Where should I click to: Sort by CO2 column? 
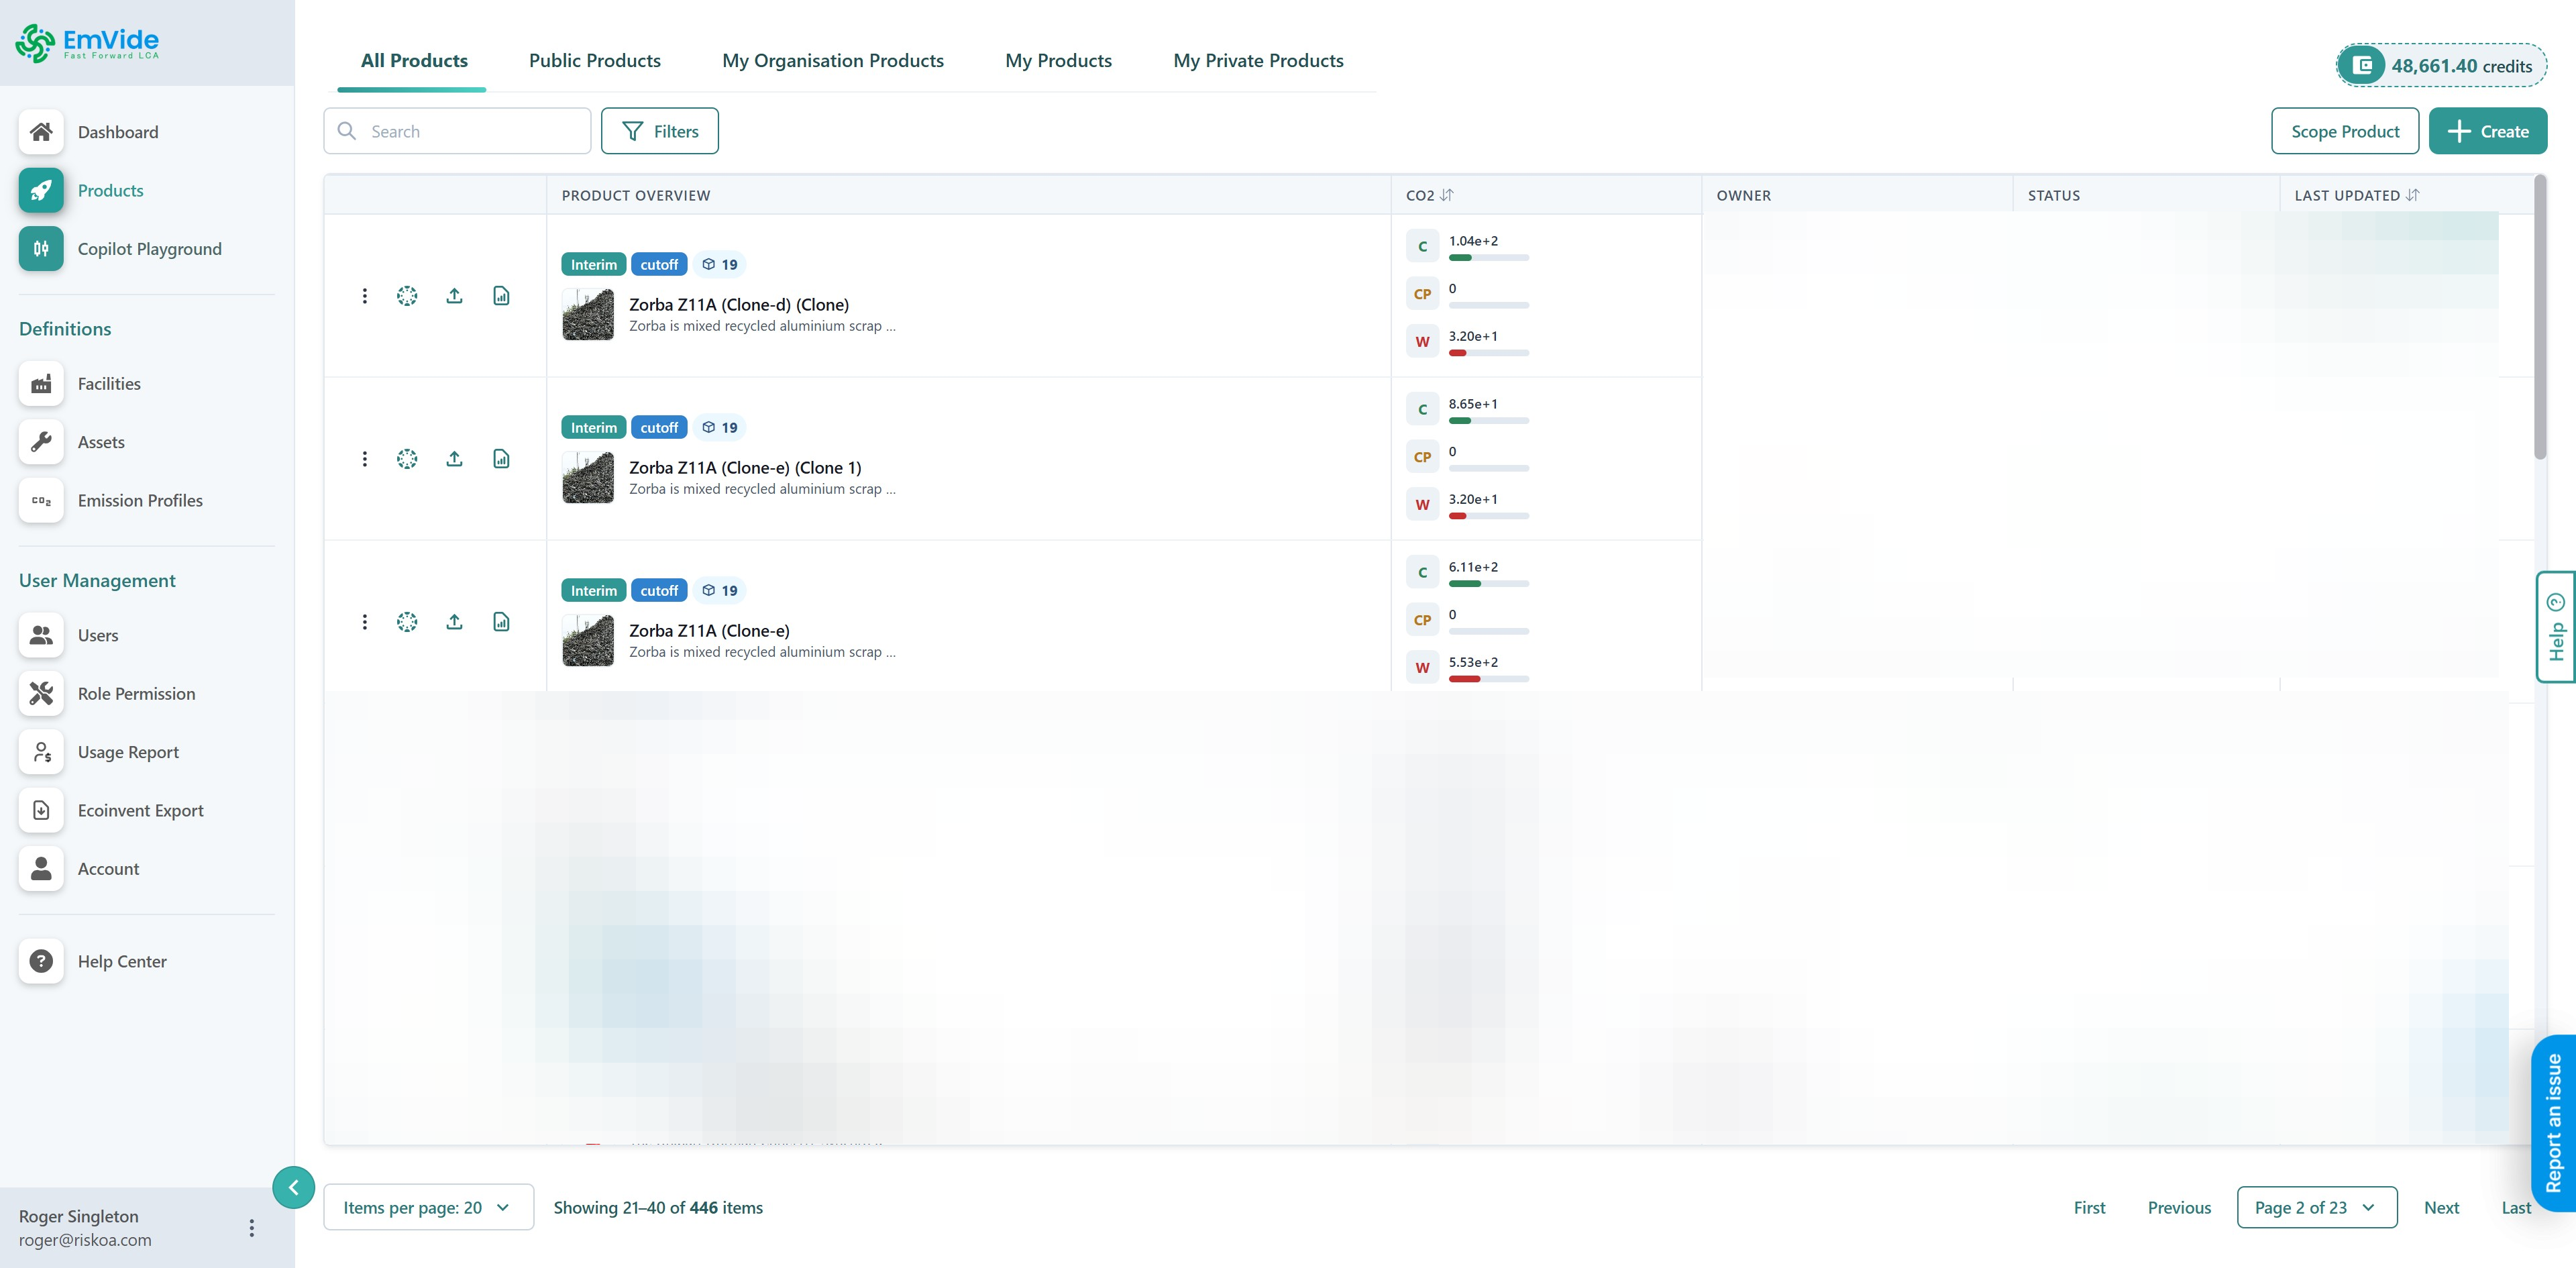(x=1446, y=195)
